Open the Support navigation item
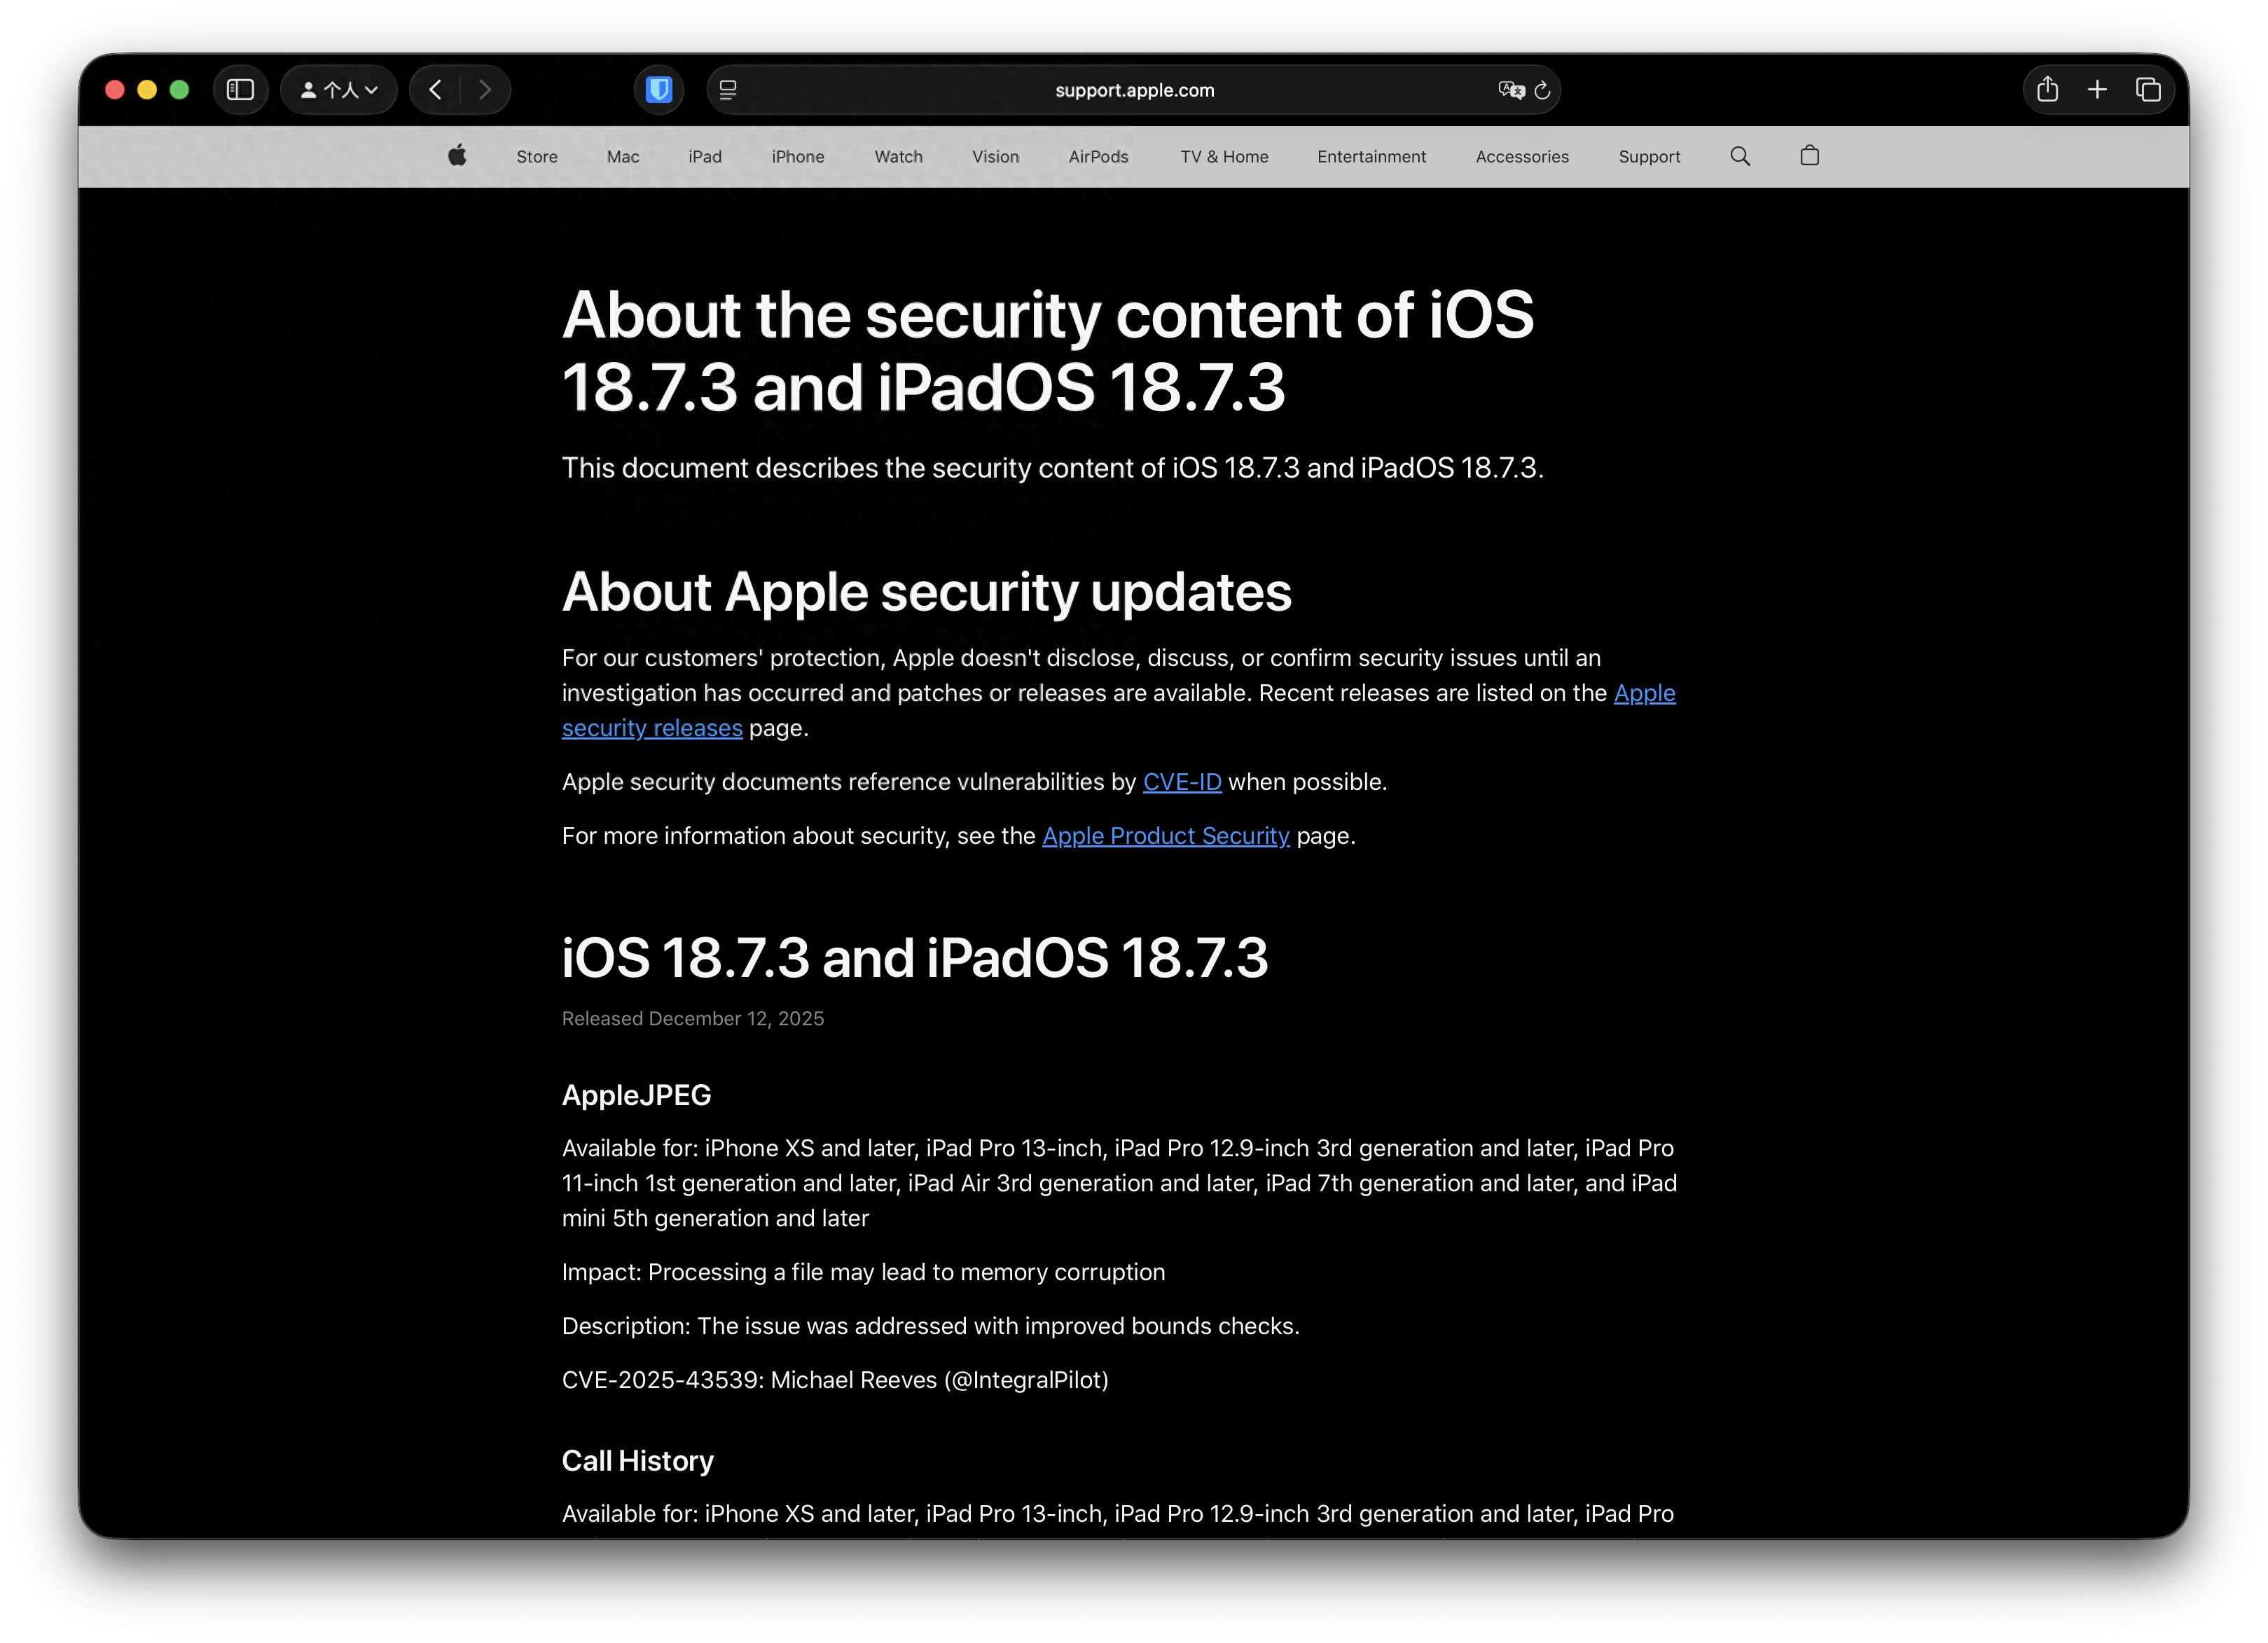Image resolution: width=2268 pixels, height=1643 pixels. (1649, 157)
